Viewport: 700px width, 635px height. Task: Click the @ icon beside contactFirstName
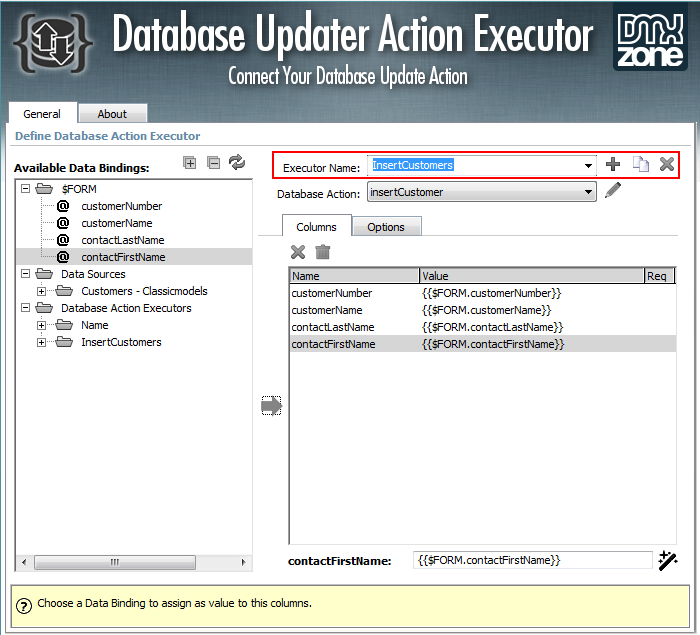coord(63,257)
